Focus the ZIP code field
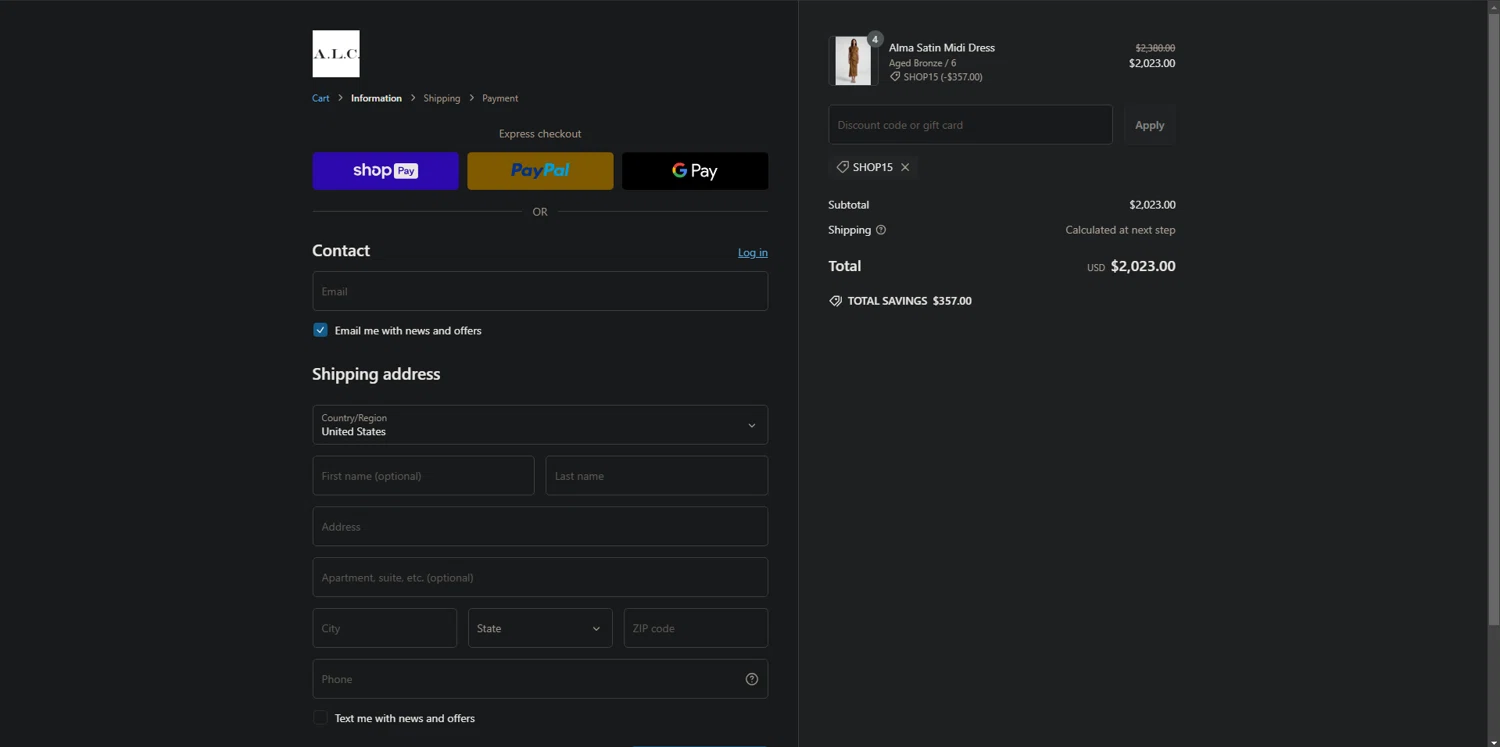This screenshot has height=747, width=1500. (x=696, y=628)
